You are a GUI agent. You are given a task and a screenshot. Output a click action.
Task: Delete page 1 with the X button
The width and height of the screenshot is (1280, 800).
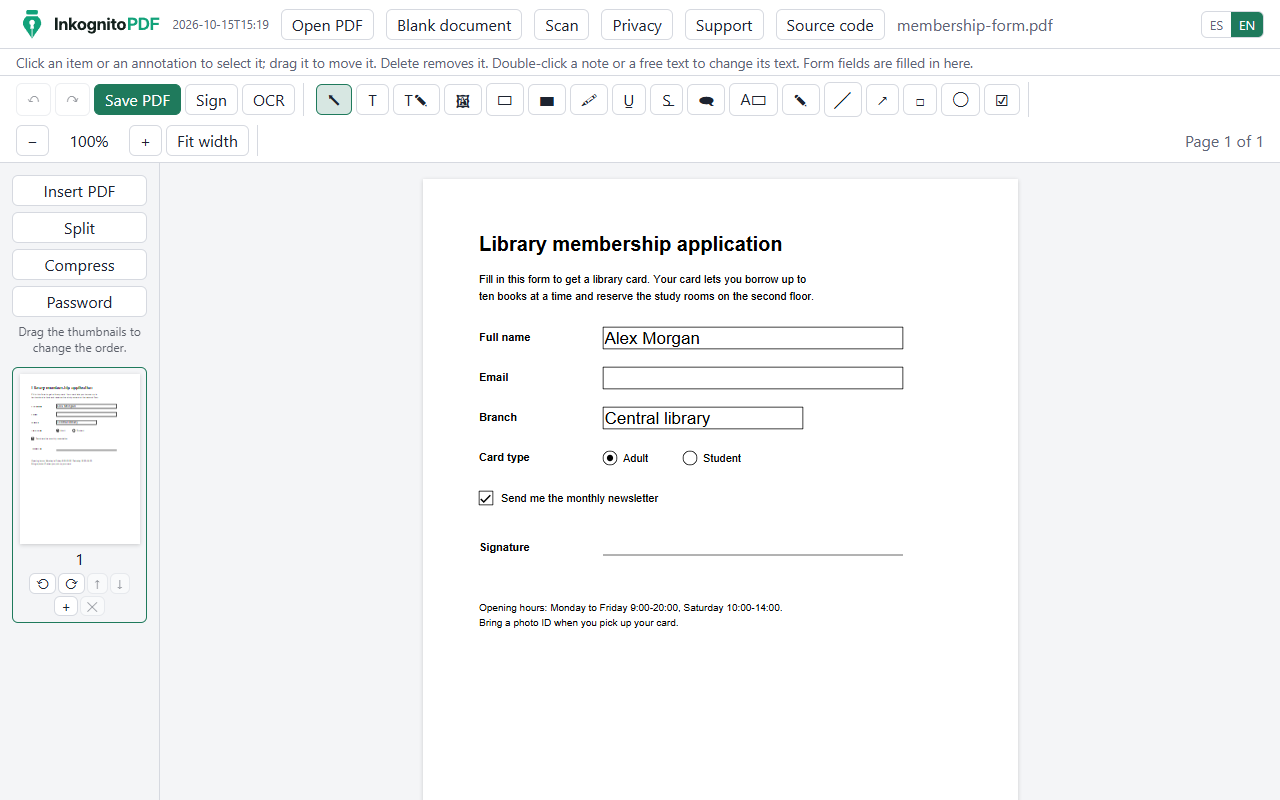click(x=93, y=607)
